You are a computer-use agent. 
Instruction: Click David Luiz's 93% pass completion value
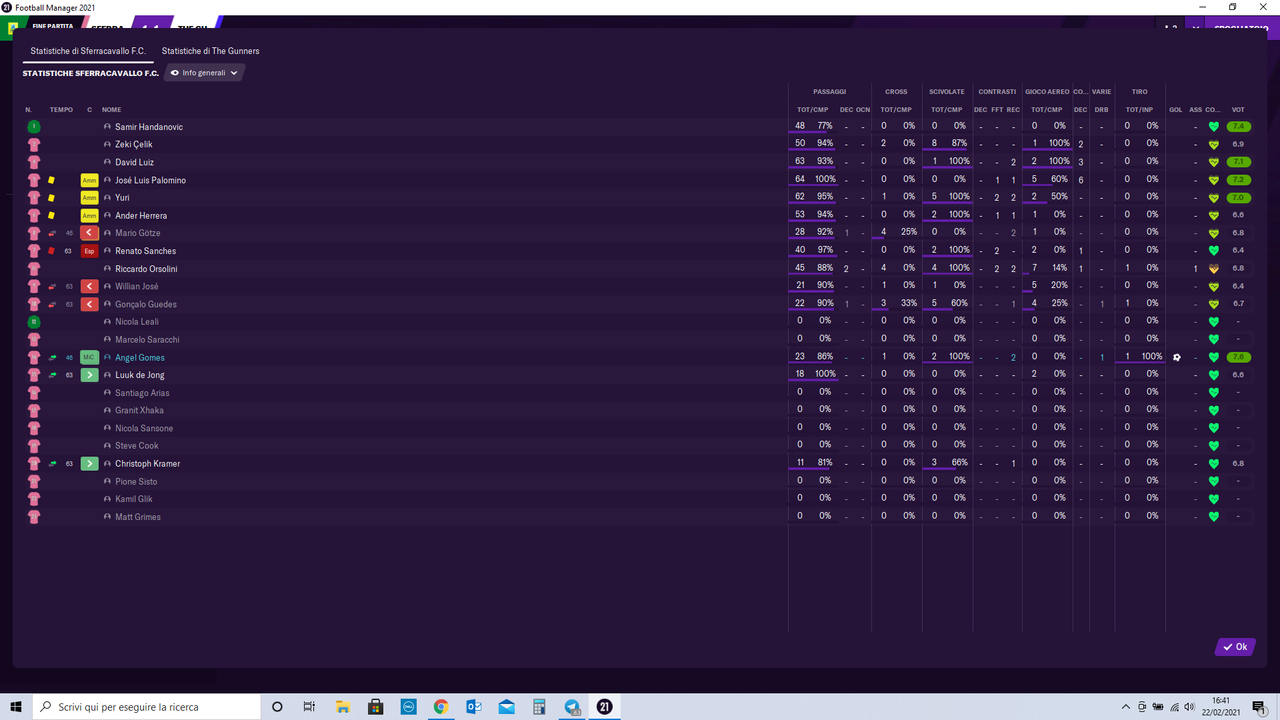point(825,162)
